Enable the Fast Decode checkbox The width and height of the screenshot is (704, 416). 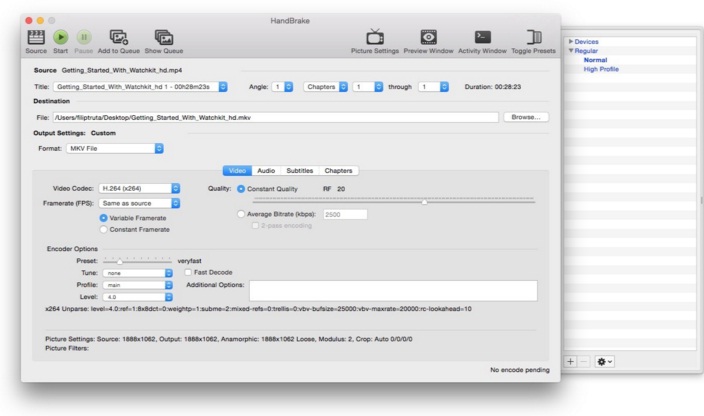click(x=188, y=272)
